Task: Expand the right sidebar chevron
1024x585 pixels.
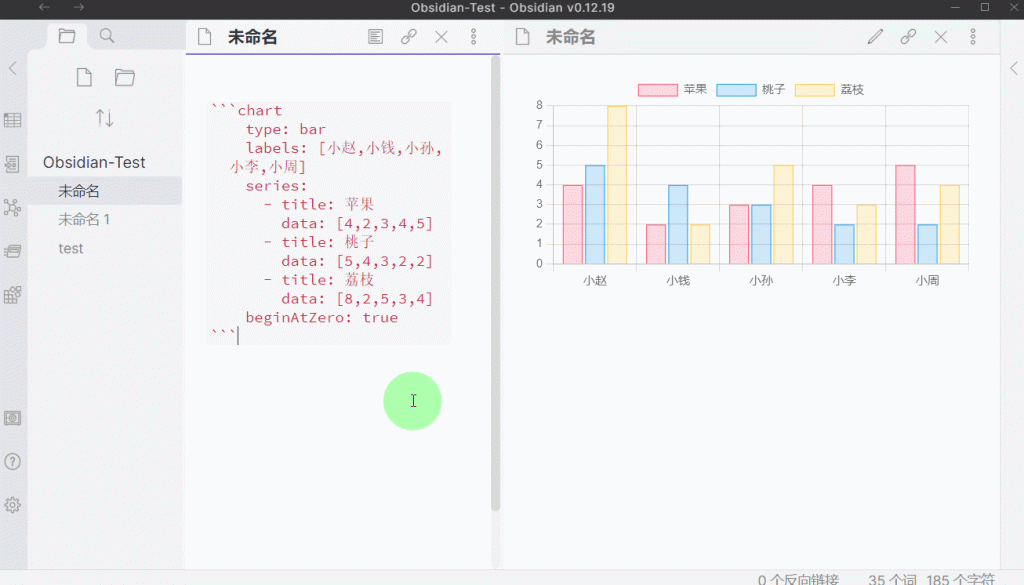Action: [x=1014, y=69]
